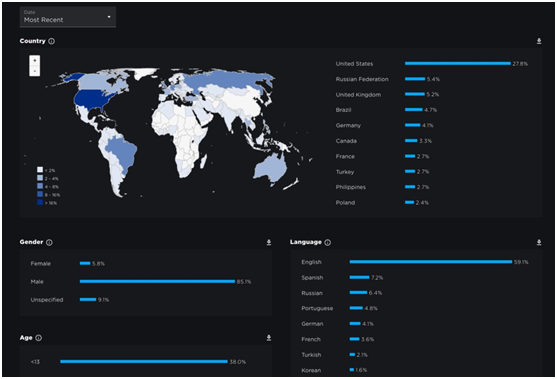Click the info icon beside Country
This screenshot has height=379, width=557.
52,41
